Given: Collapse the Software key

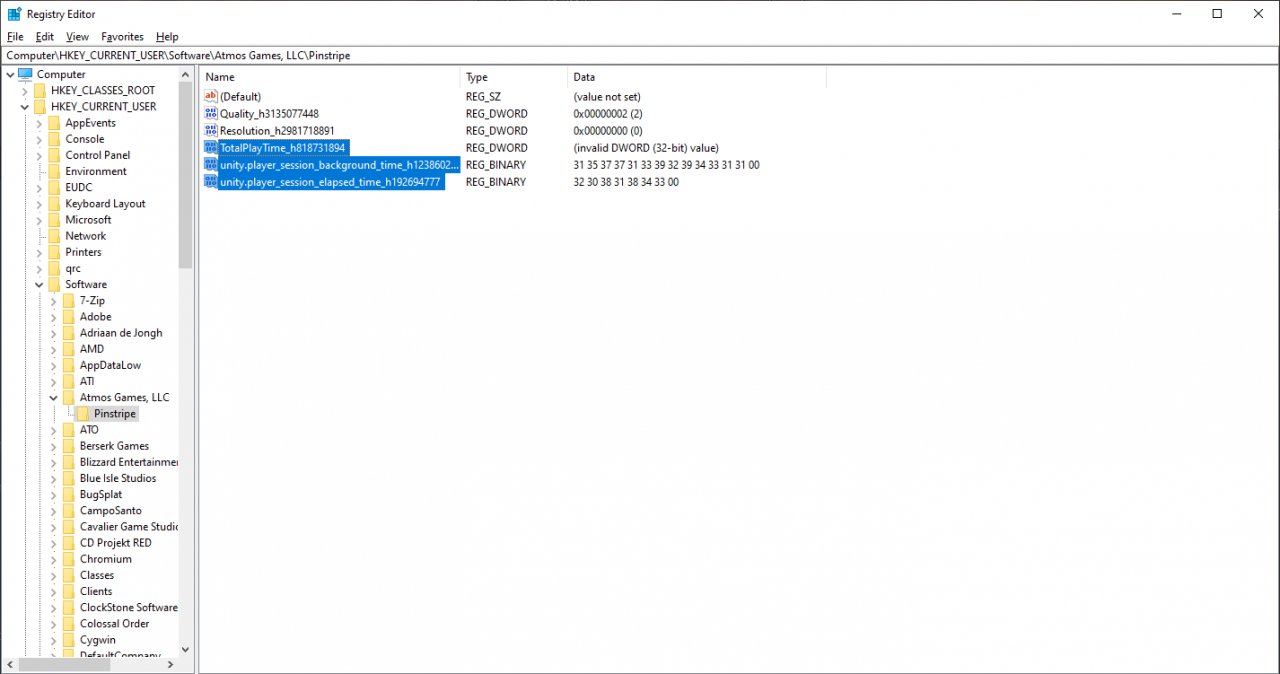Looking at the screenshot, I should point(40,285).
